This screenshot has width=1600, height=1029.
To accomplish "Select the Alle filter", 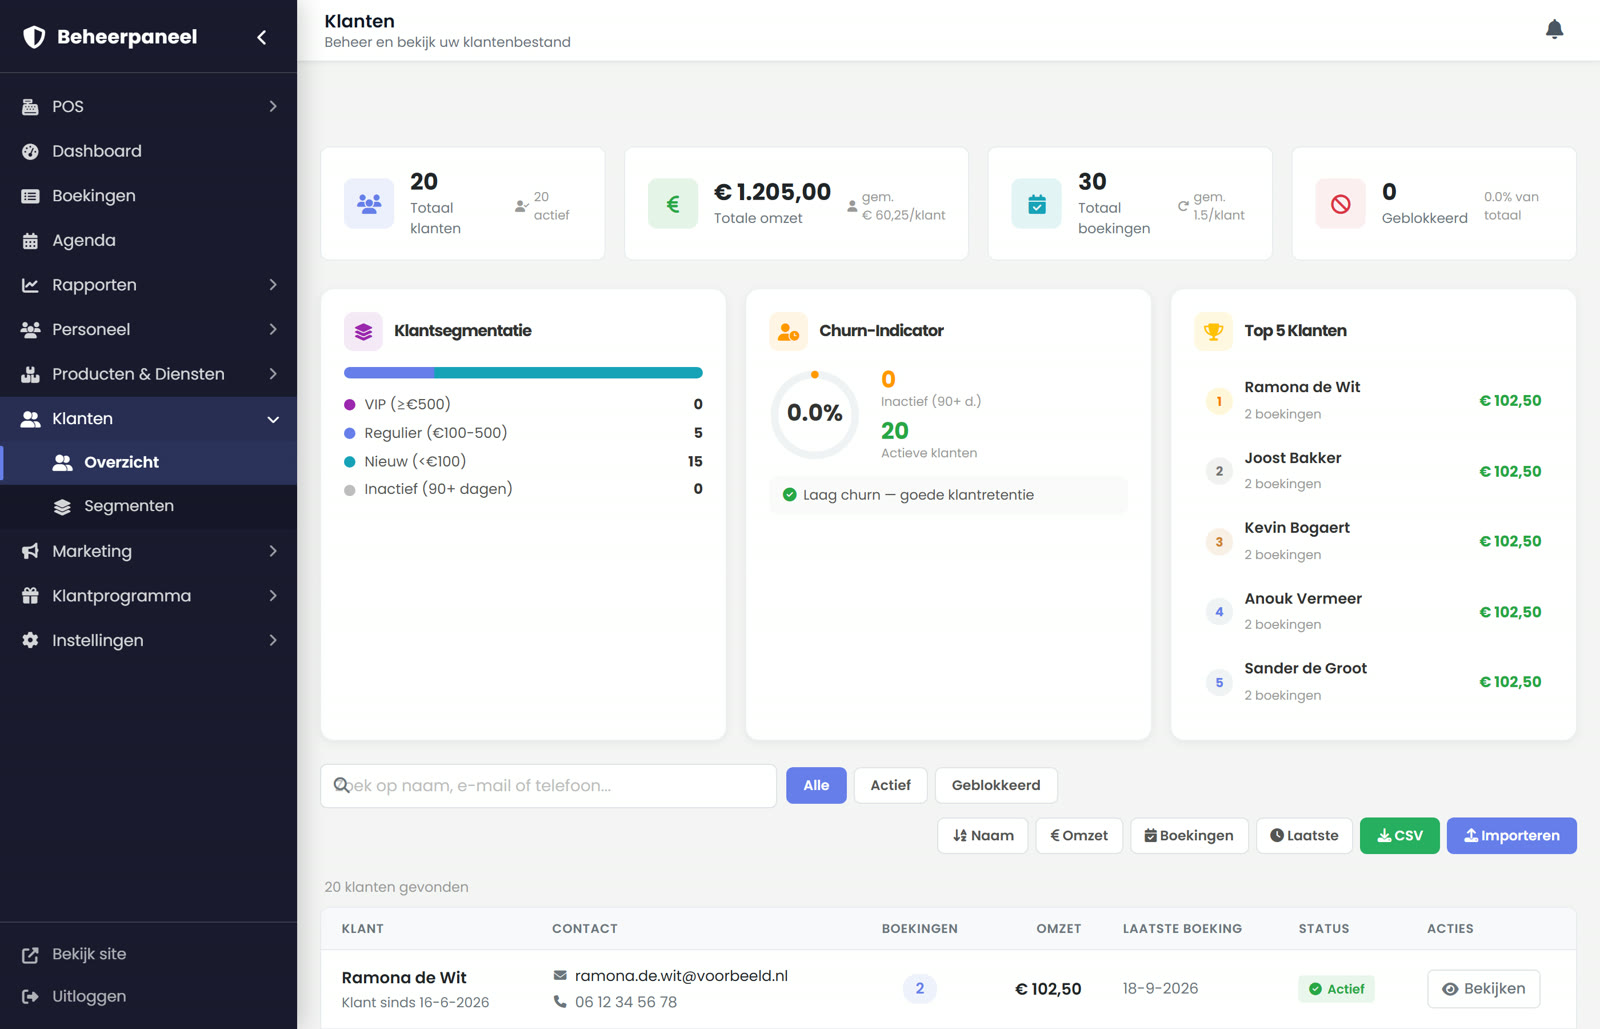I will click(x=816, y=785).
